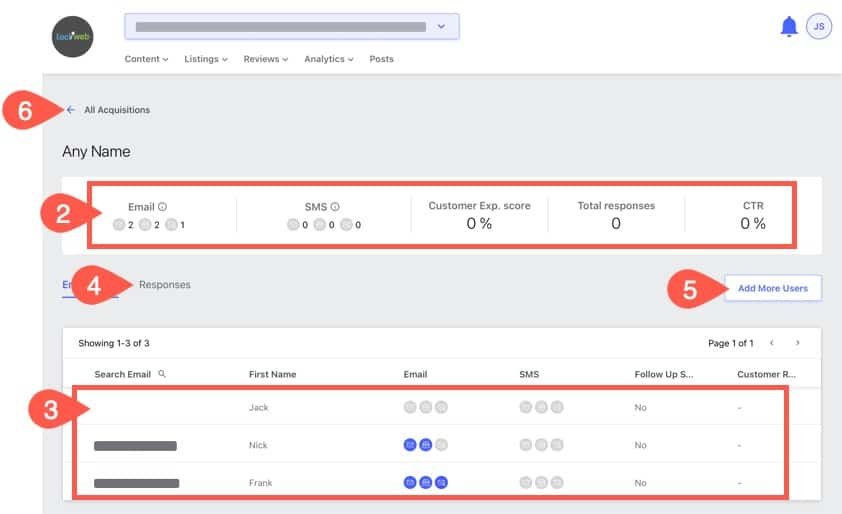Open the JS user avatar menu
This screenshot has width=842, height=514.
tap(818, 26)
